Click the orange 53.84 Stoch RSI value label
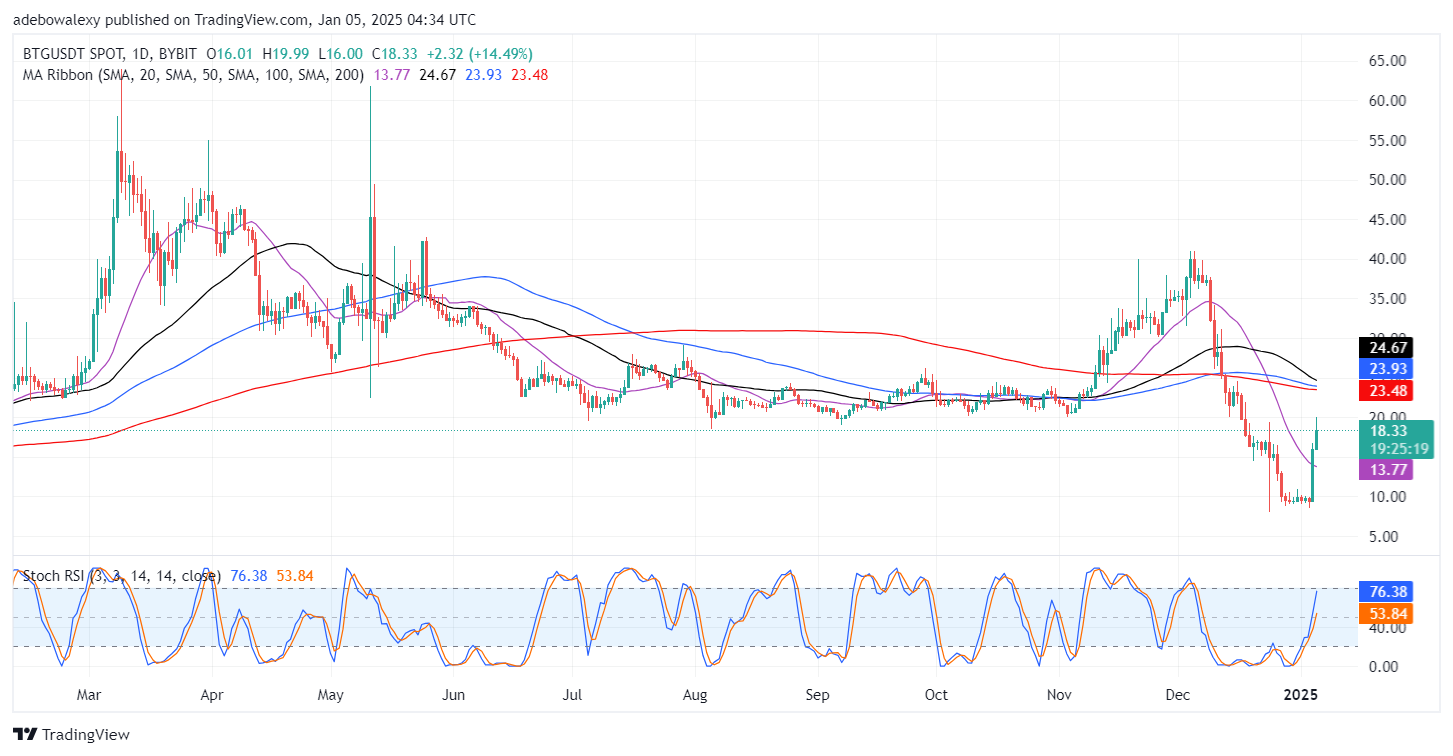The image size is (1453, 756). pos(1384,613)
